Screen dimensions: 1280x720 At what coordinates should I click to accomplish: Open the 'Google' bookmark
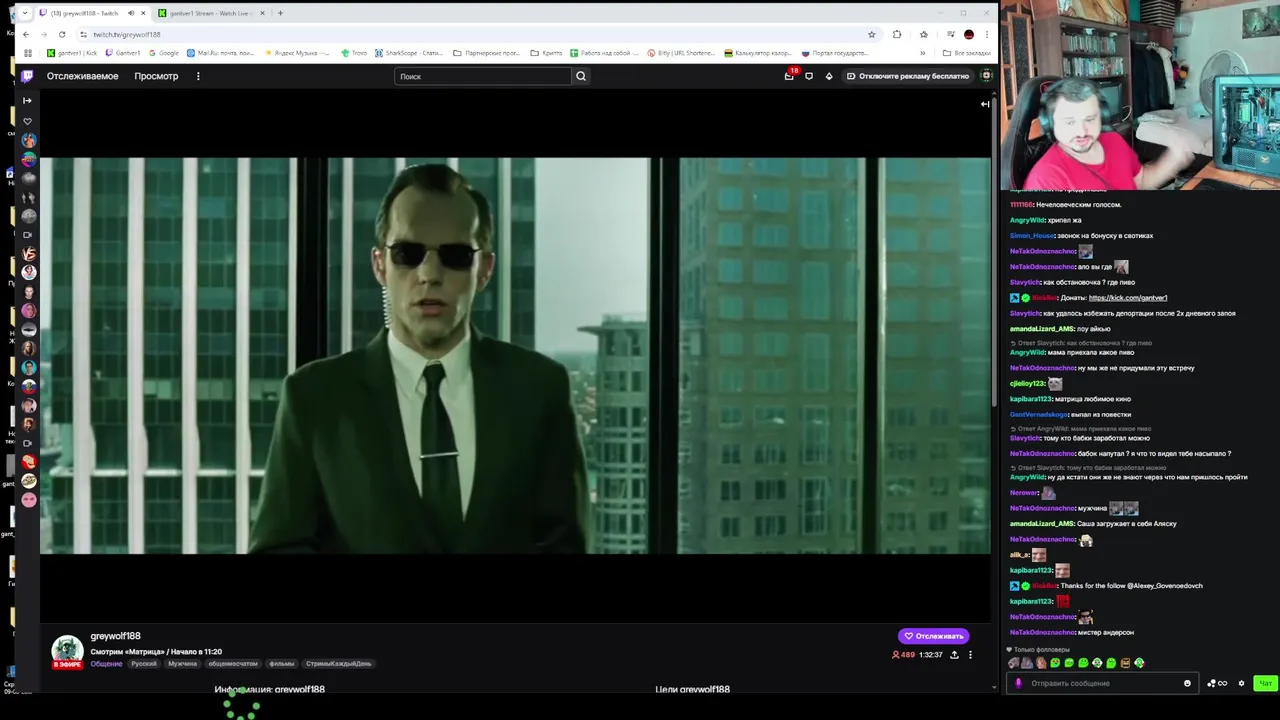[x=164, y=53]
